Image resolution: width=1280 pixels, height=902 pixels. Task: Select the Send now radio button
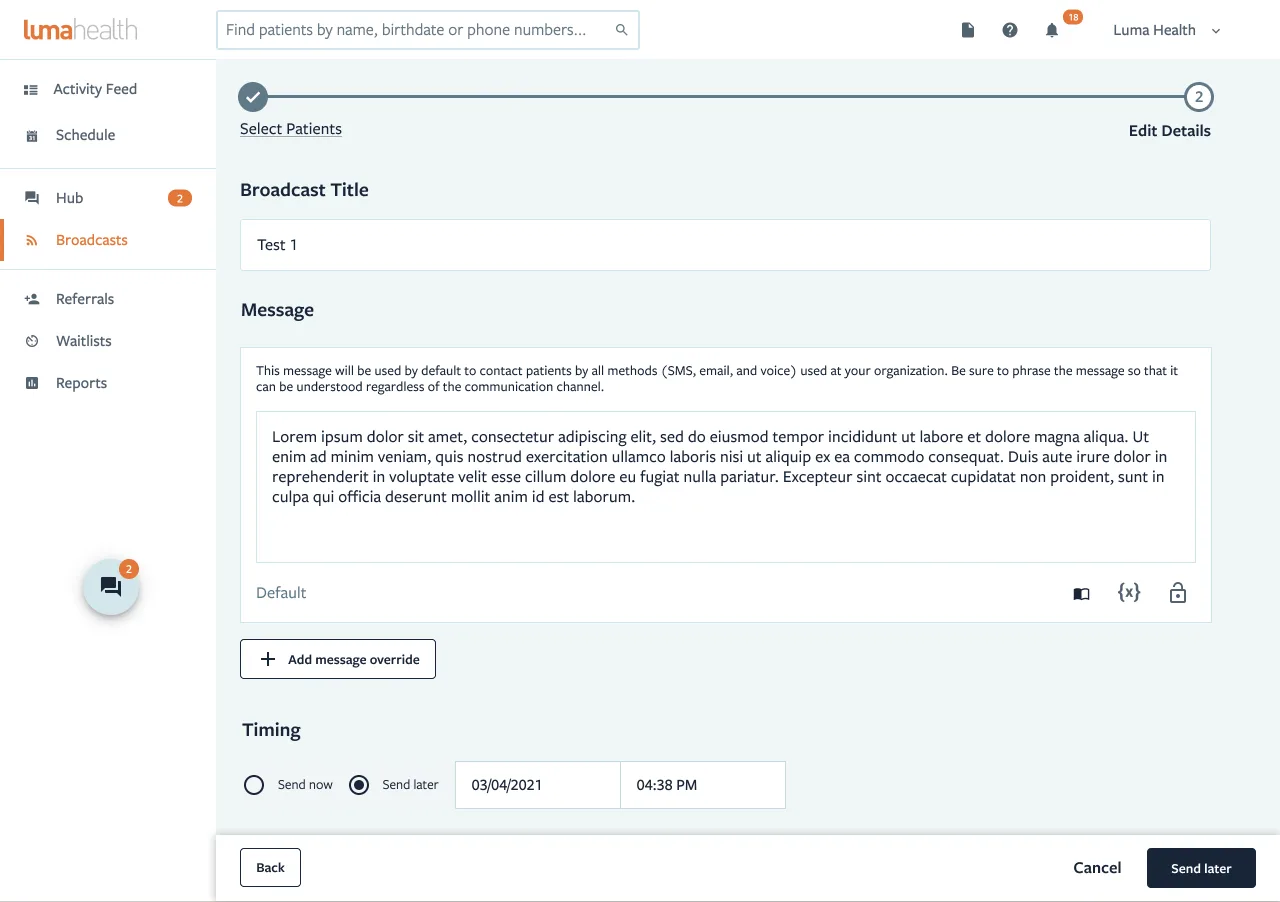(254, 785)
